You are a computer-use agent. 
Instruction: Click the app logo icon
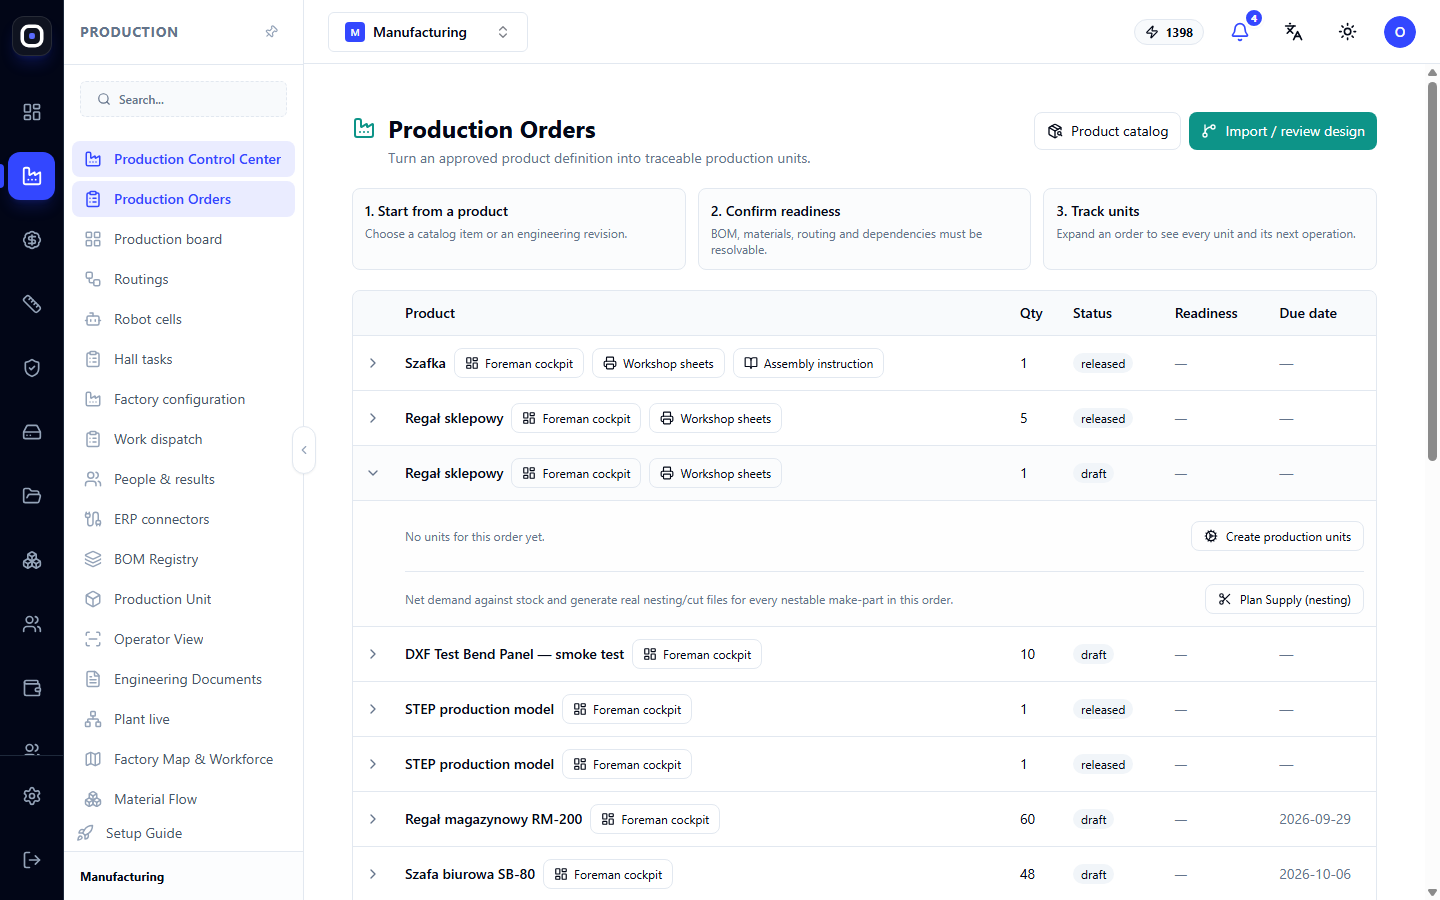pyautogui.click(x=32, y=36)
